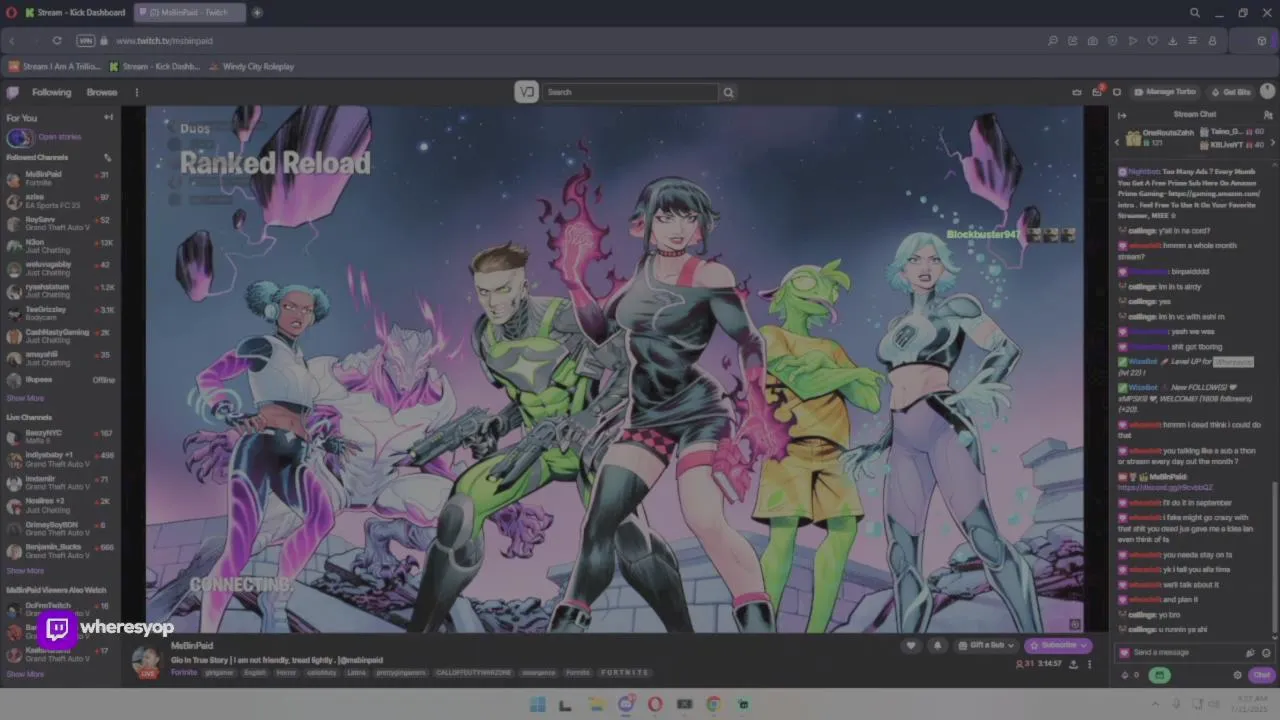This screenshot has height=720, width=1280.
Task: Open the CashNastyGaming channel
Action: pyautogui.click(x=60, y=336)
